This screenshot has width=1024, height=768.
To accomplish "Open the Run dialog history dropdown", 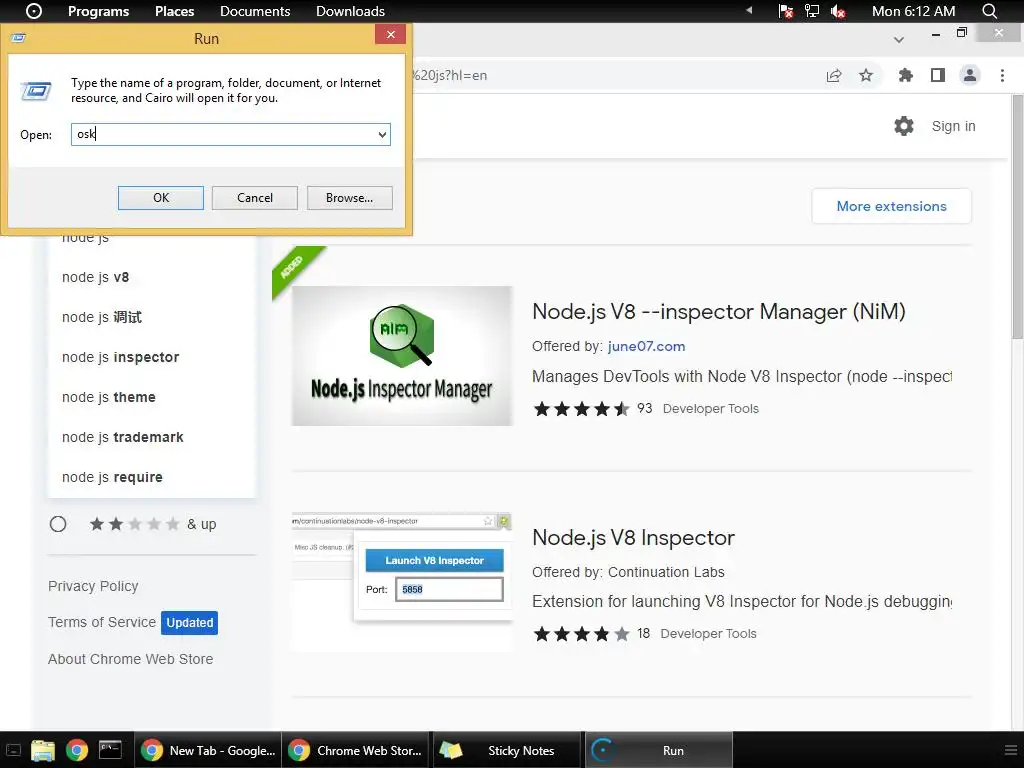I will click(x=382, y=135).
